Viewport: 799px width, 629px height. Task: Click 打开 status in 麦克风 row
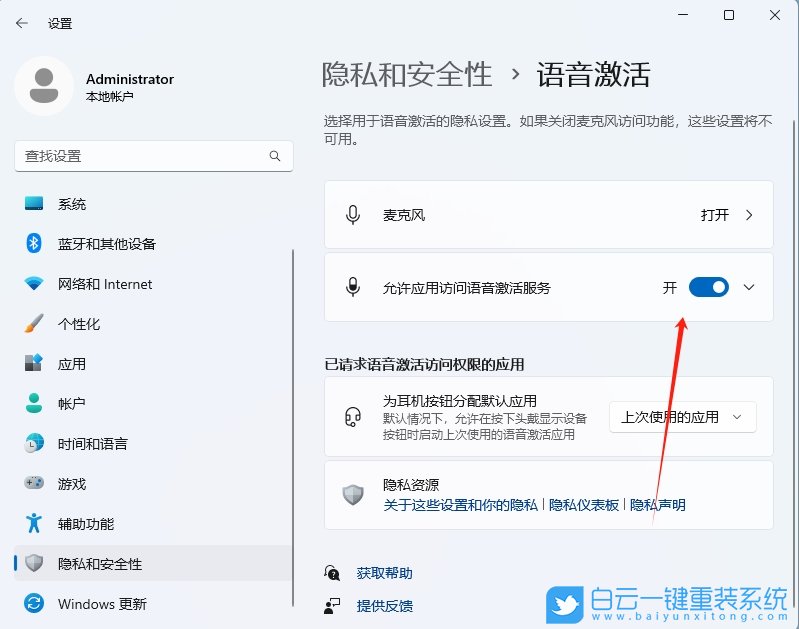point(714,215)
